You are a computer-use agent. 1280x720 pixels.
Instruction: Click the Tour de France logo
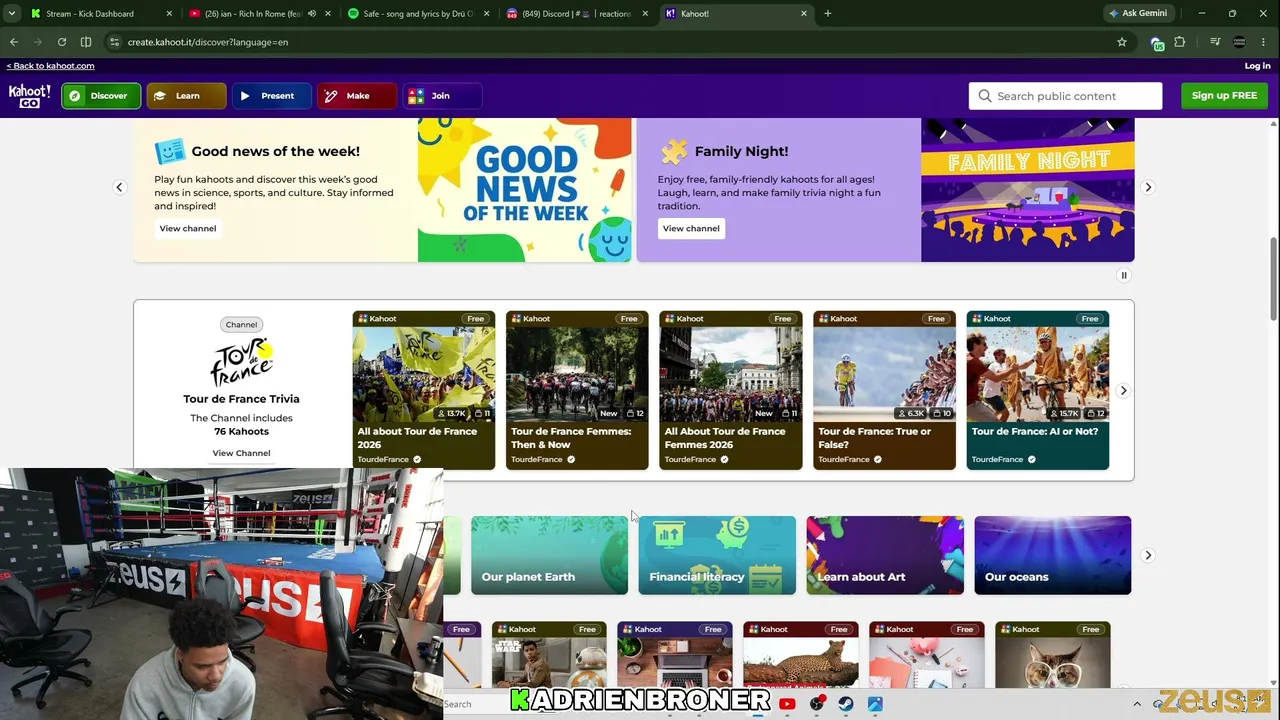241,362
